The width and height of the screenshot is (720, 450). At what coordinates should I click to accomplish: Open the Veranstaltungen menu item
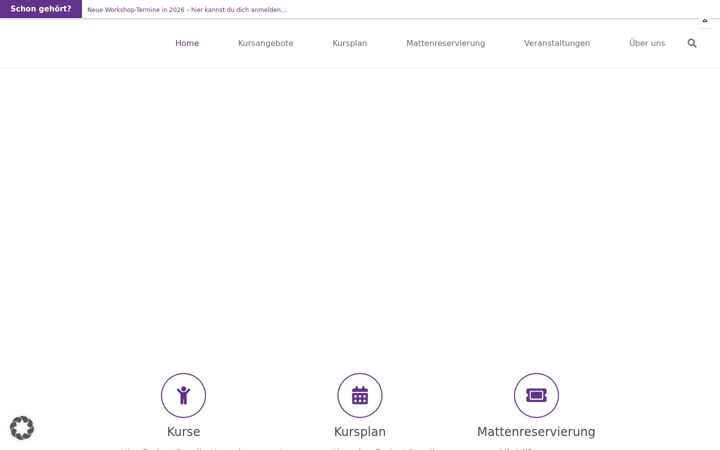click(x=557, y=43)
